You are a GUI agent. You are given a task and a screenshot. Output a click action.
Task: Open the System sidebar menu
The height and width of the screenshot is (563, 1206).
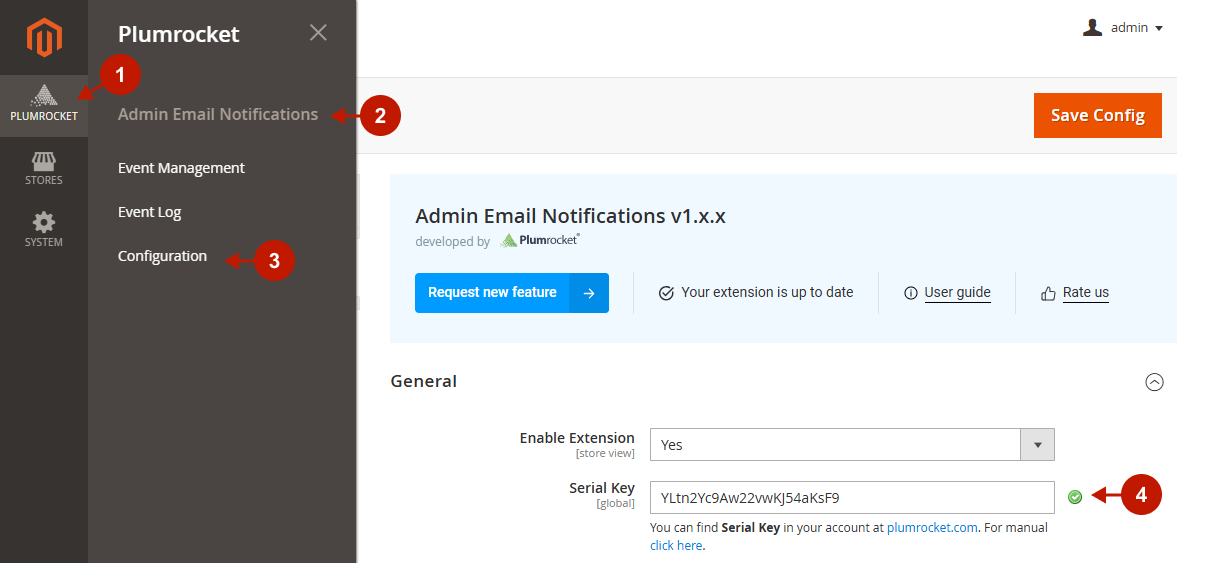[44, 230]
